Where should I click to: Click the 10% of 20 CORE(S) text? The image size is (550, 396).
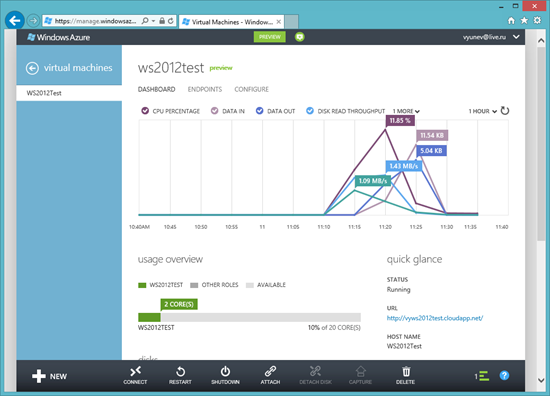[x=334, y=328]
